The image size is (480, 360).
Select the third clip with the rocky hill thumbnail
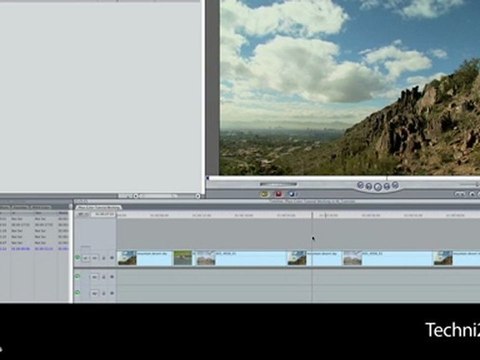coord(242,258)
